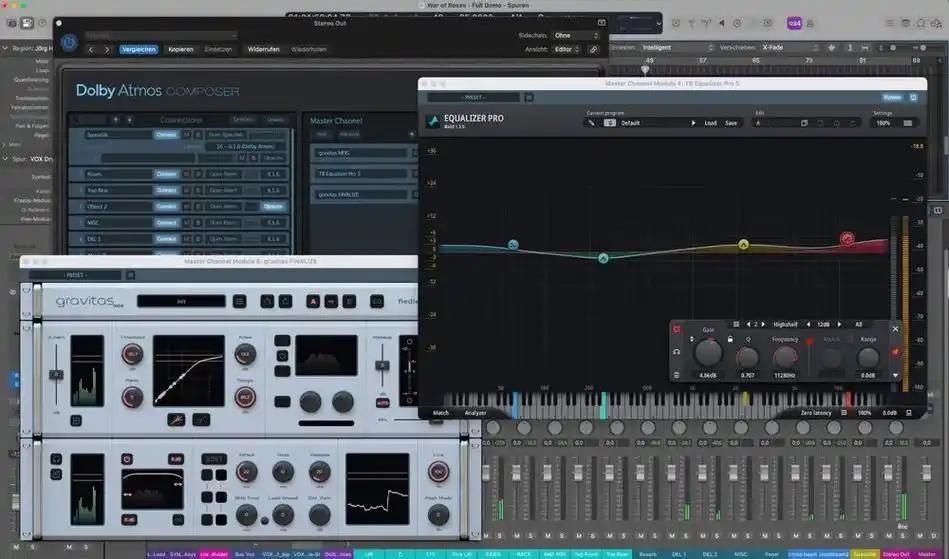The height and width of the screenshot is (559, 949).
Task: Select the teal bell EQ band node
Action: pos(604,258)
